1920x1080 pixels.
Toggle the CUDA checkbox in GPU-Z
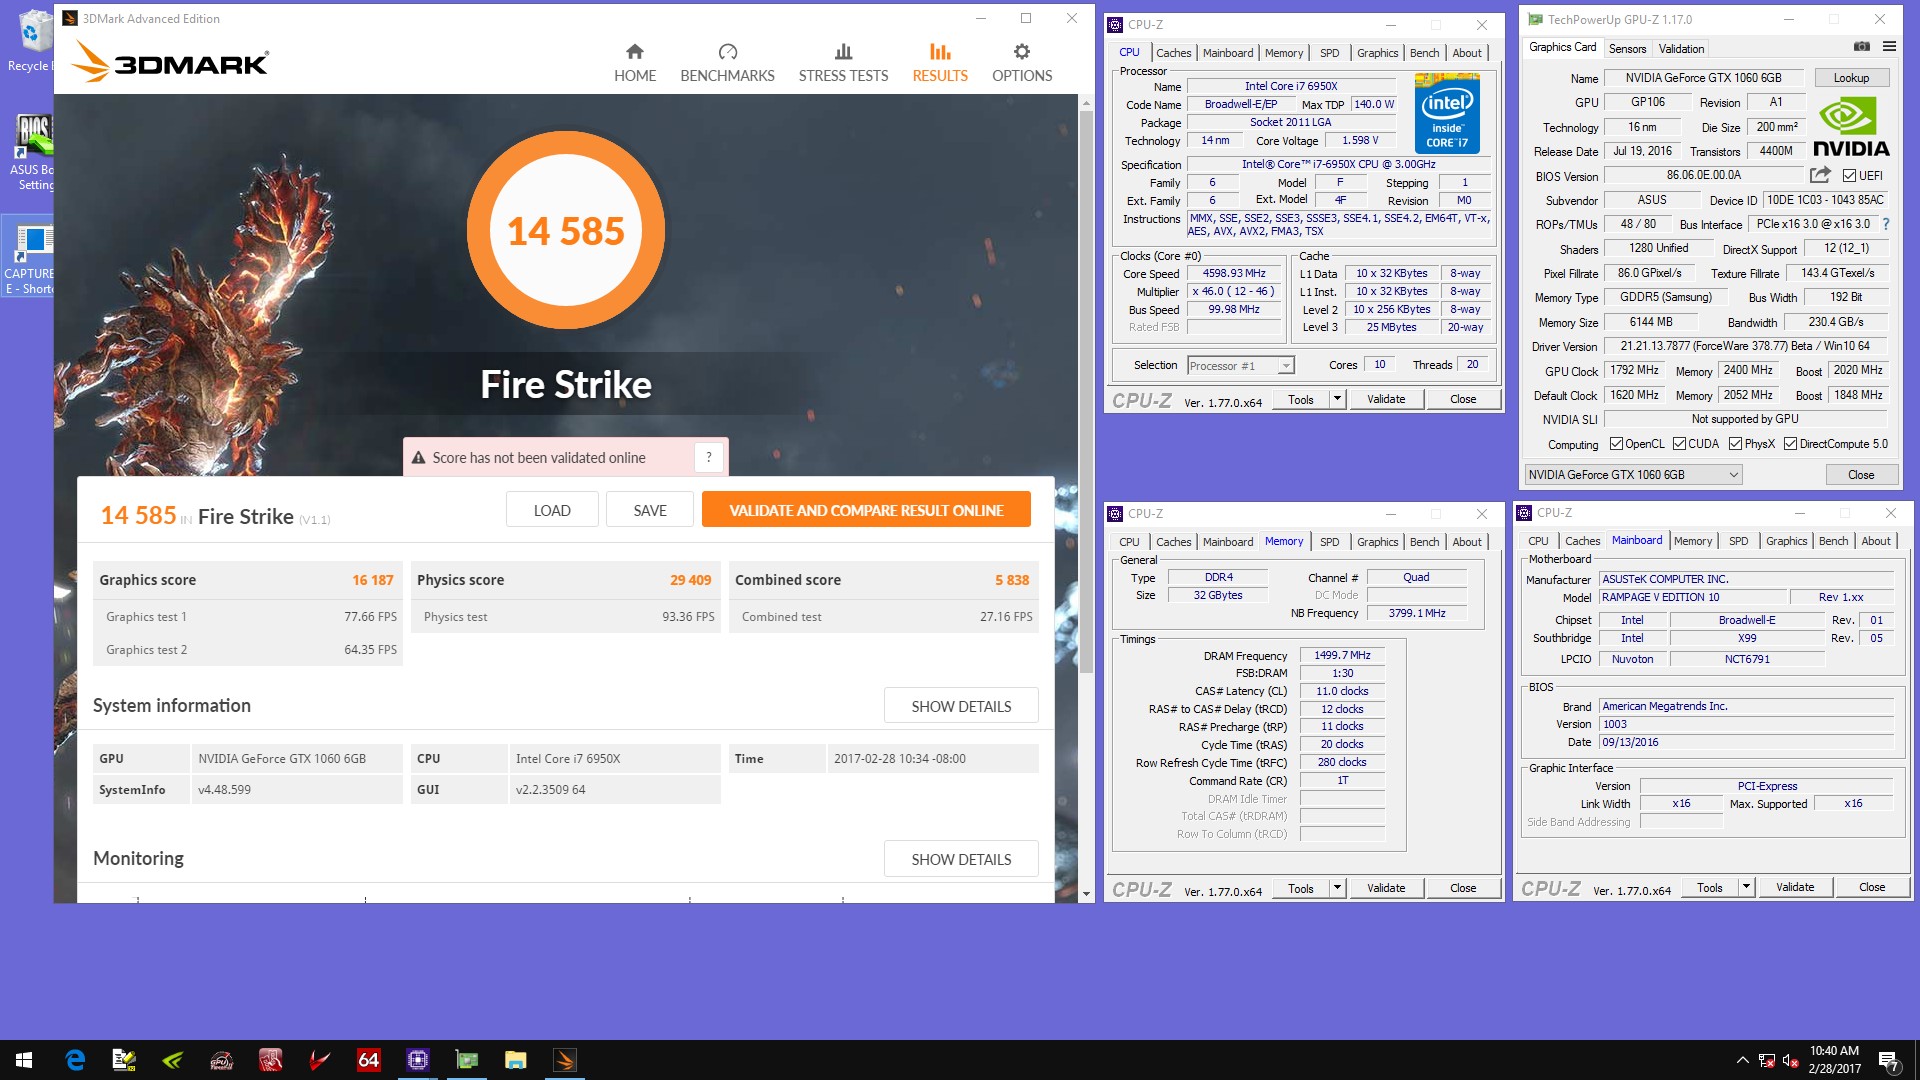point(1679,444)
